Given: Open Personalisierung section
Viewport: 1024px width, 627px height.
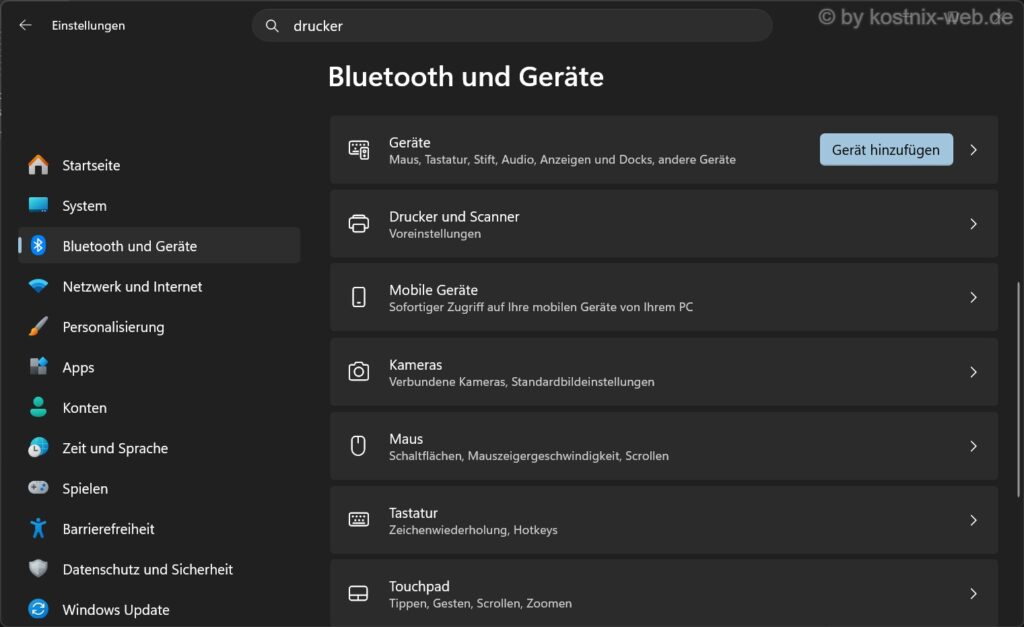Looking at the screenshot, I should click(159, 327).
